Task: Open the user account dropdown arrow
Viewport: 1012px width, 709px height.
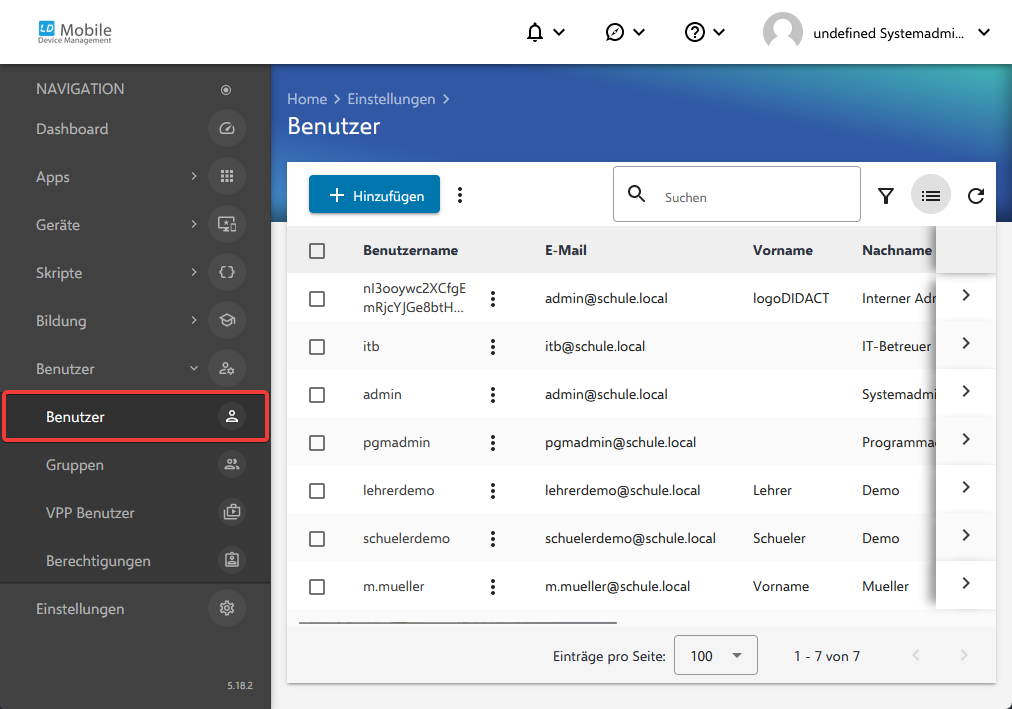Action: [x=984, y=32]
